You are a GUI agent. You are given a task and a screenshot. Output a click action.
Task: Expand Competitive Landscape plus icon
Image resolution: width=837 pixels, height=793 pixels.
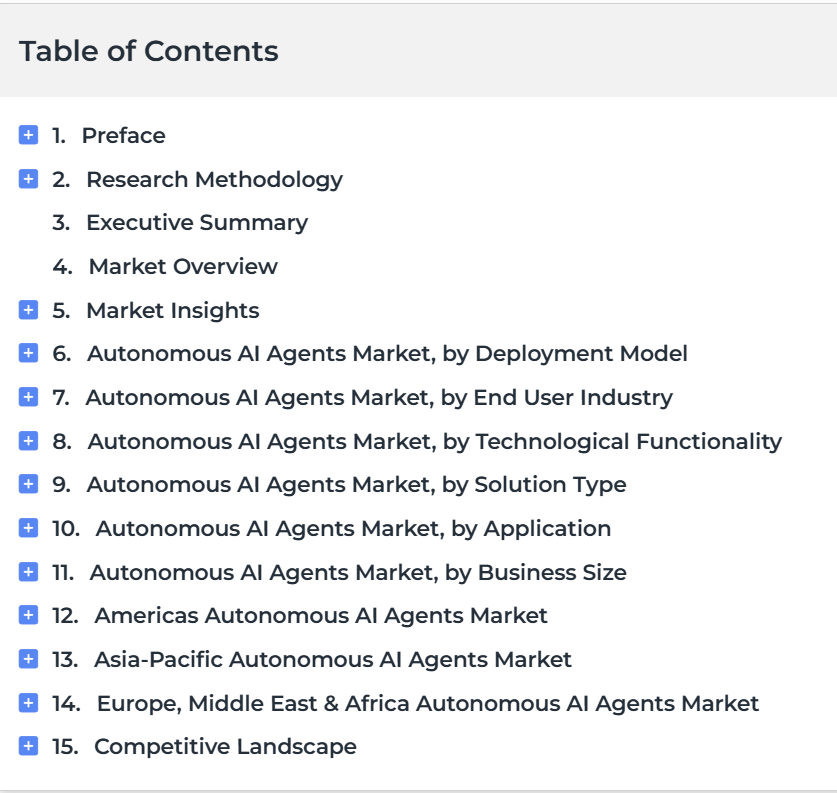click(x=28, y=746)
